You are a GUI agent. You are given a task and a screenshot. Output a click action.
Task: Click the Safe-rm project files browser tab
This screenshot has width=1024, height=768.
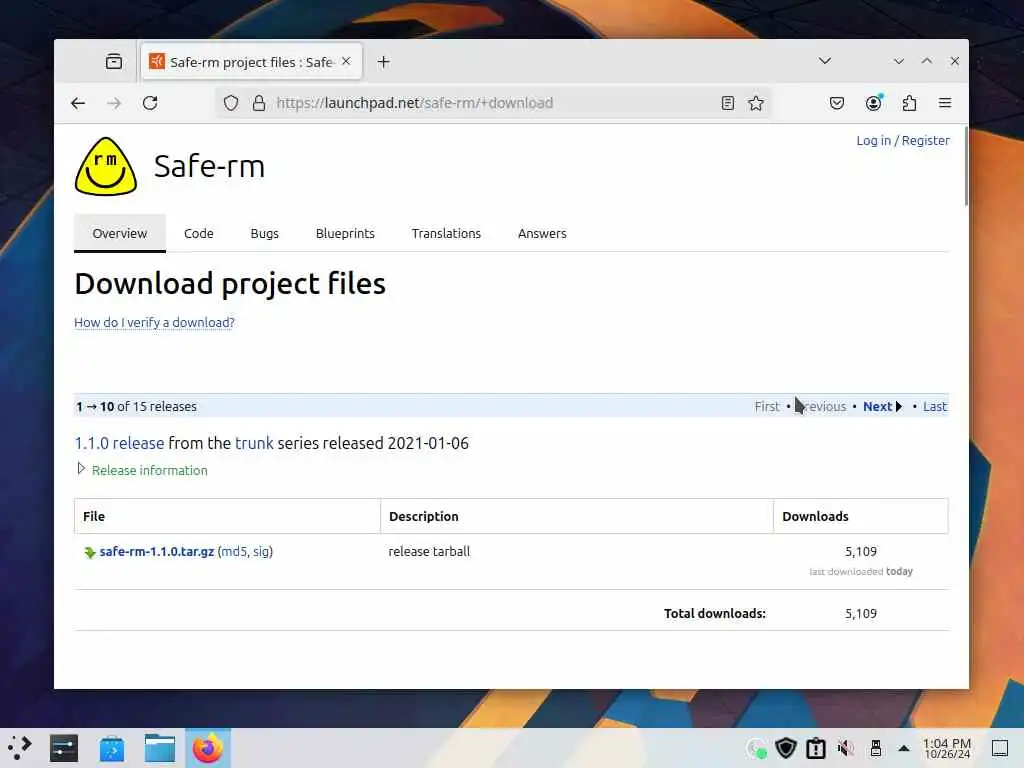pyautogui.click(x=251, y=62)
